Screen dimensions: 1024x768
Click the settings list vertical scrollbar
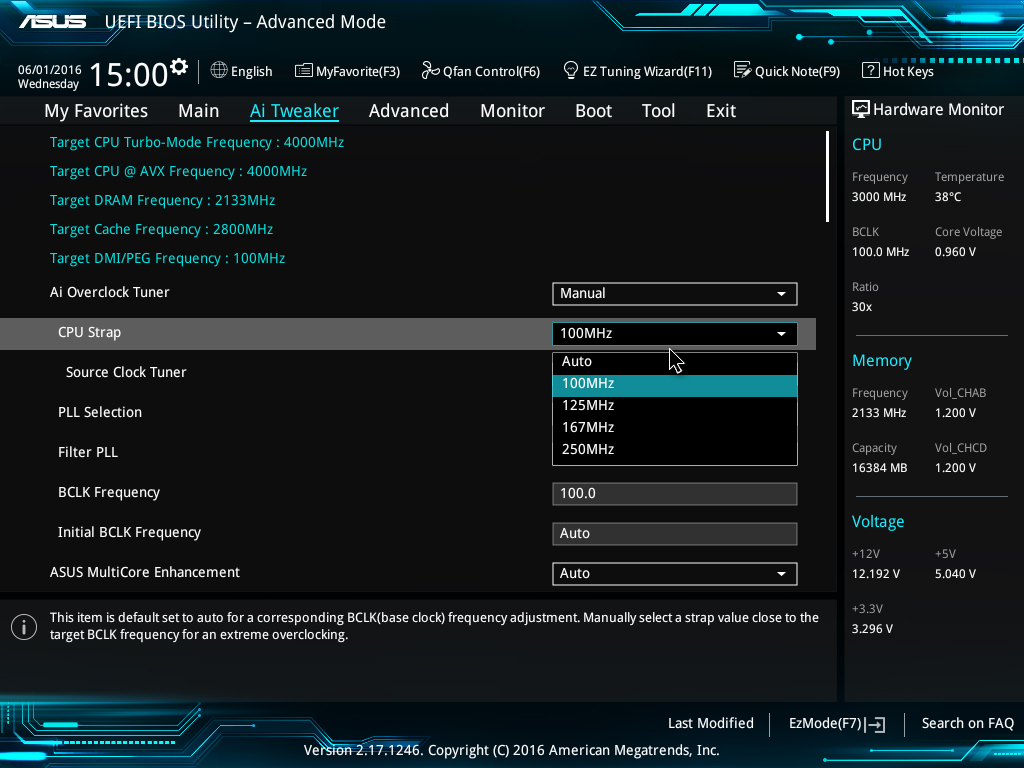(827, 177)
